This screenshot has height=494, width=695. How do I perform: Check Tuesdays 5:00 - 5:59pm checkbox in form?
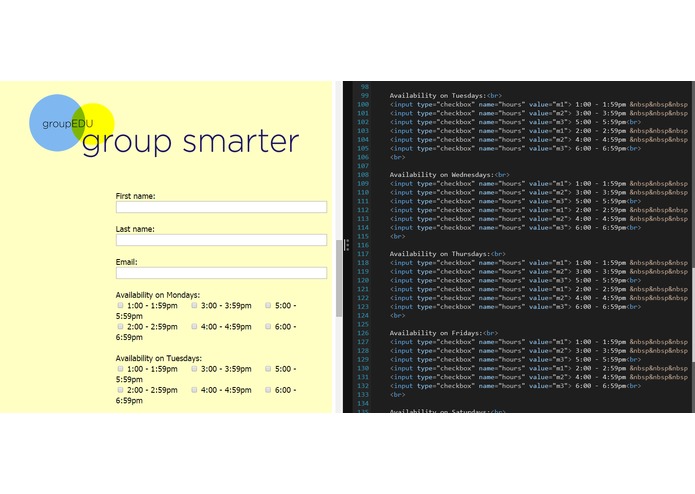268,369
